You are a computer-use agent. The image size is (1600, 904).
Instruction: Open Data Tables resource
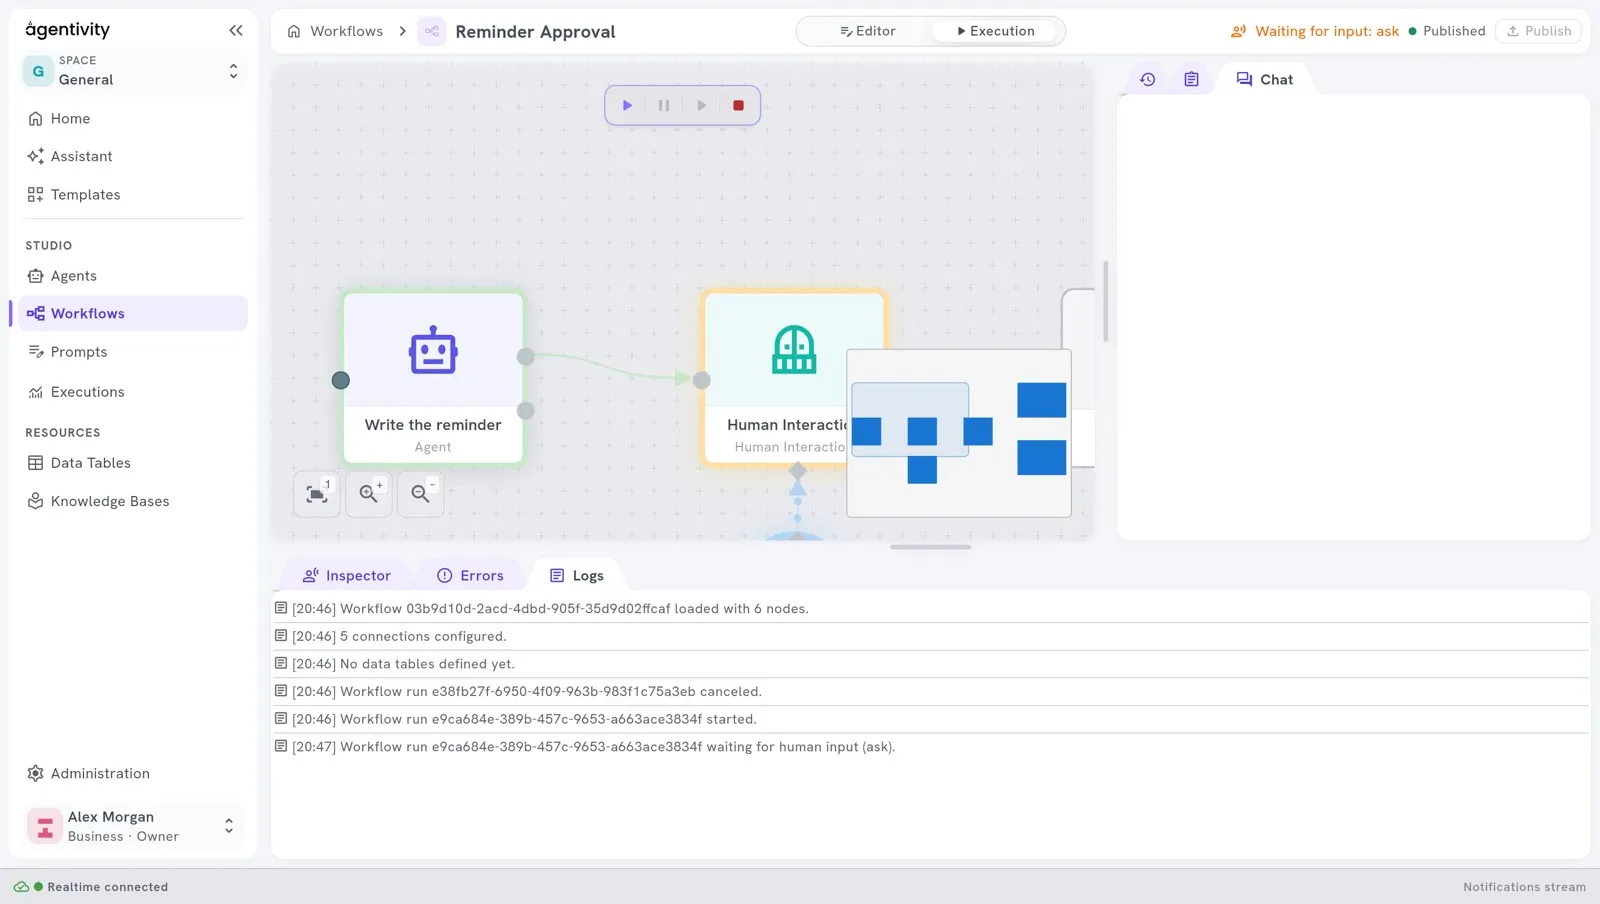(x=133, y=463)
